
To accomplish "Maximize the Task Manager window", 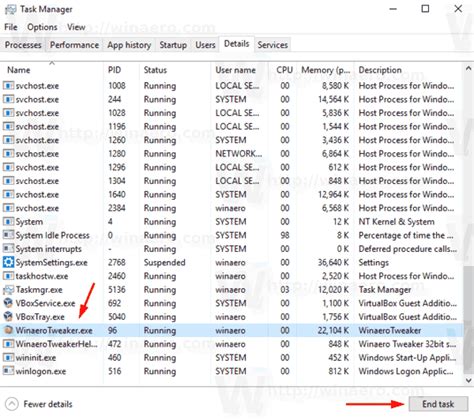I will [425, 9].
